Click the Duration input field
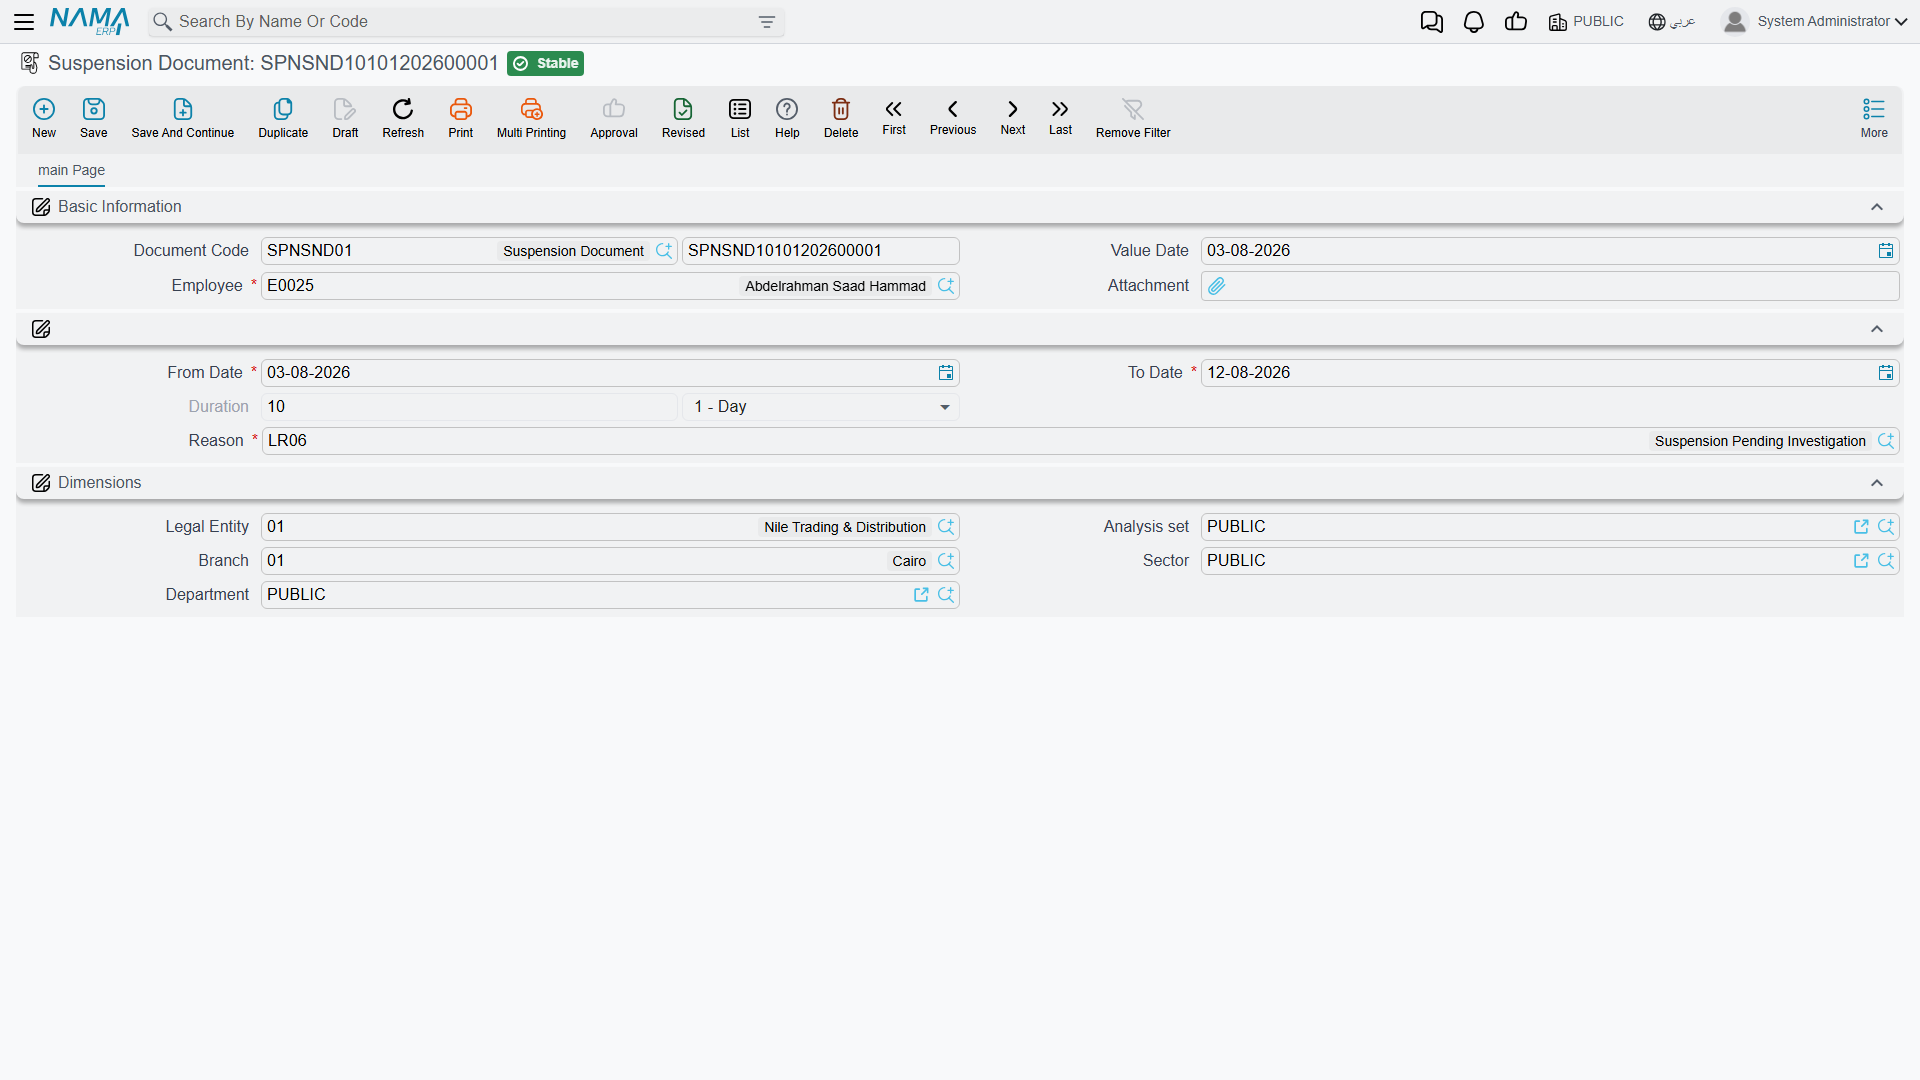Viewport: 1920px width, 1080px height. (x=470, y=407)
